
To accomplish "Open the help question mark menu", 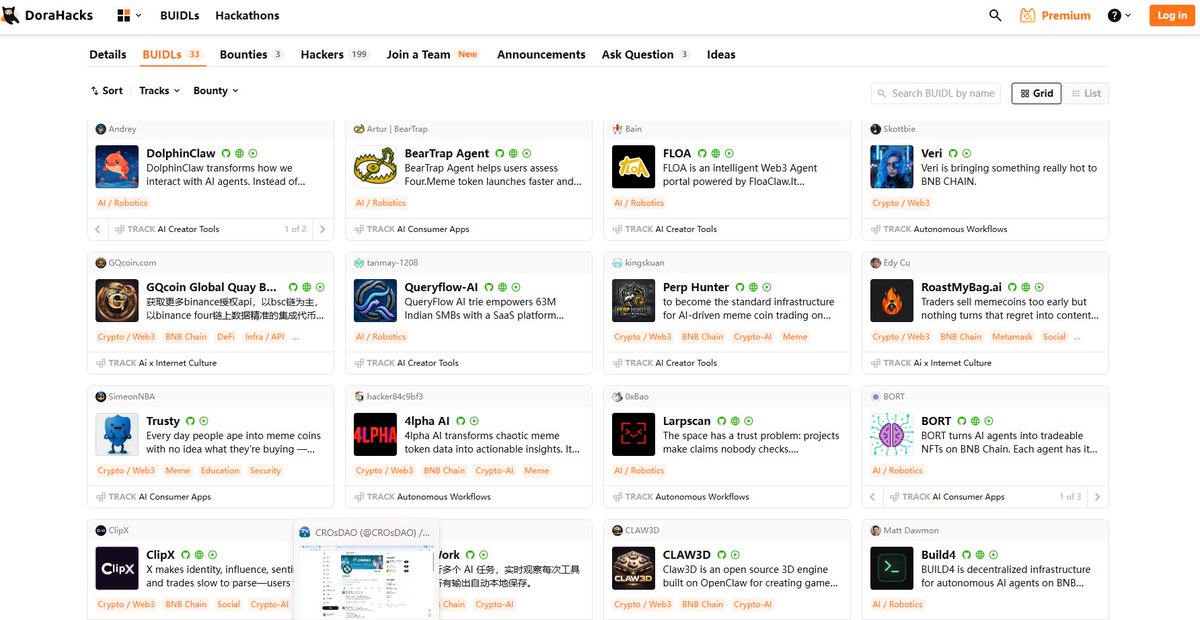I will (1120, 15).
